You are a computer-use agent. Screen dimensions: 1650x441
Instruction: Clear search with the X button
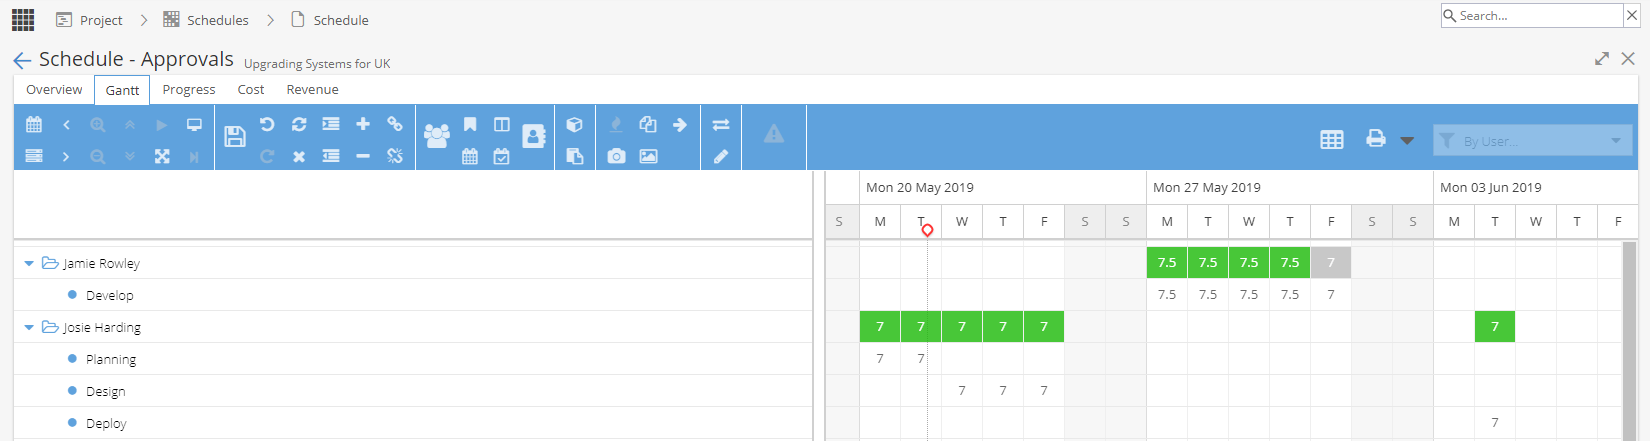click(1632, 15)
